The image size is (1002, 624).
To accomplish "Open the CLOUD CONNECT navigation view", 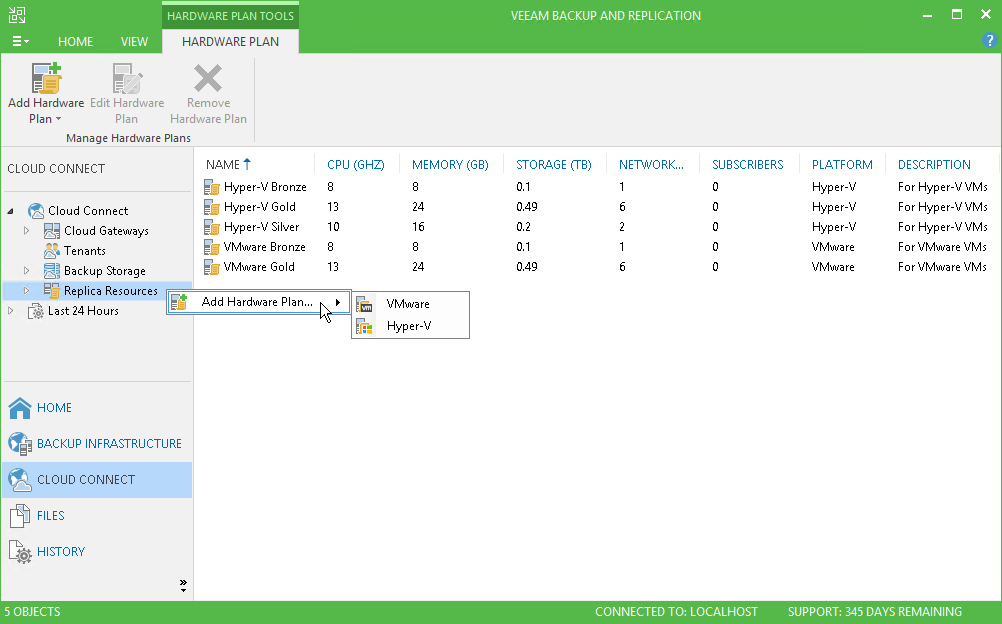I will [97, 480].
